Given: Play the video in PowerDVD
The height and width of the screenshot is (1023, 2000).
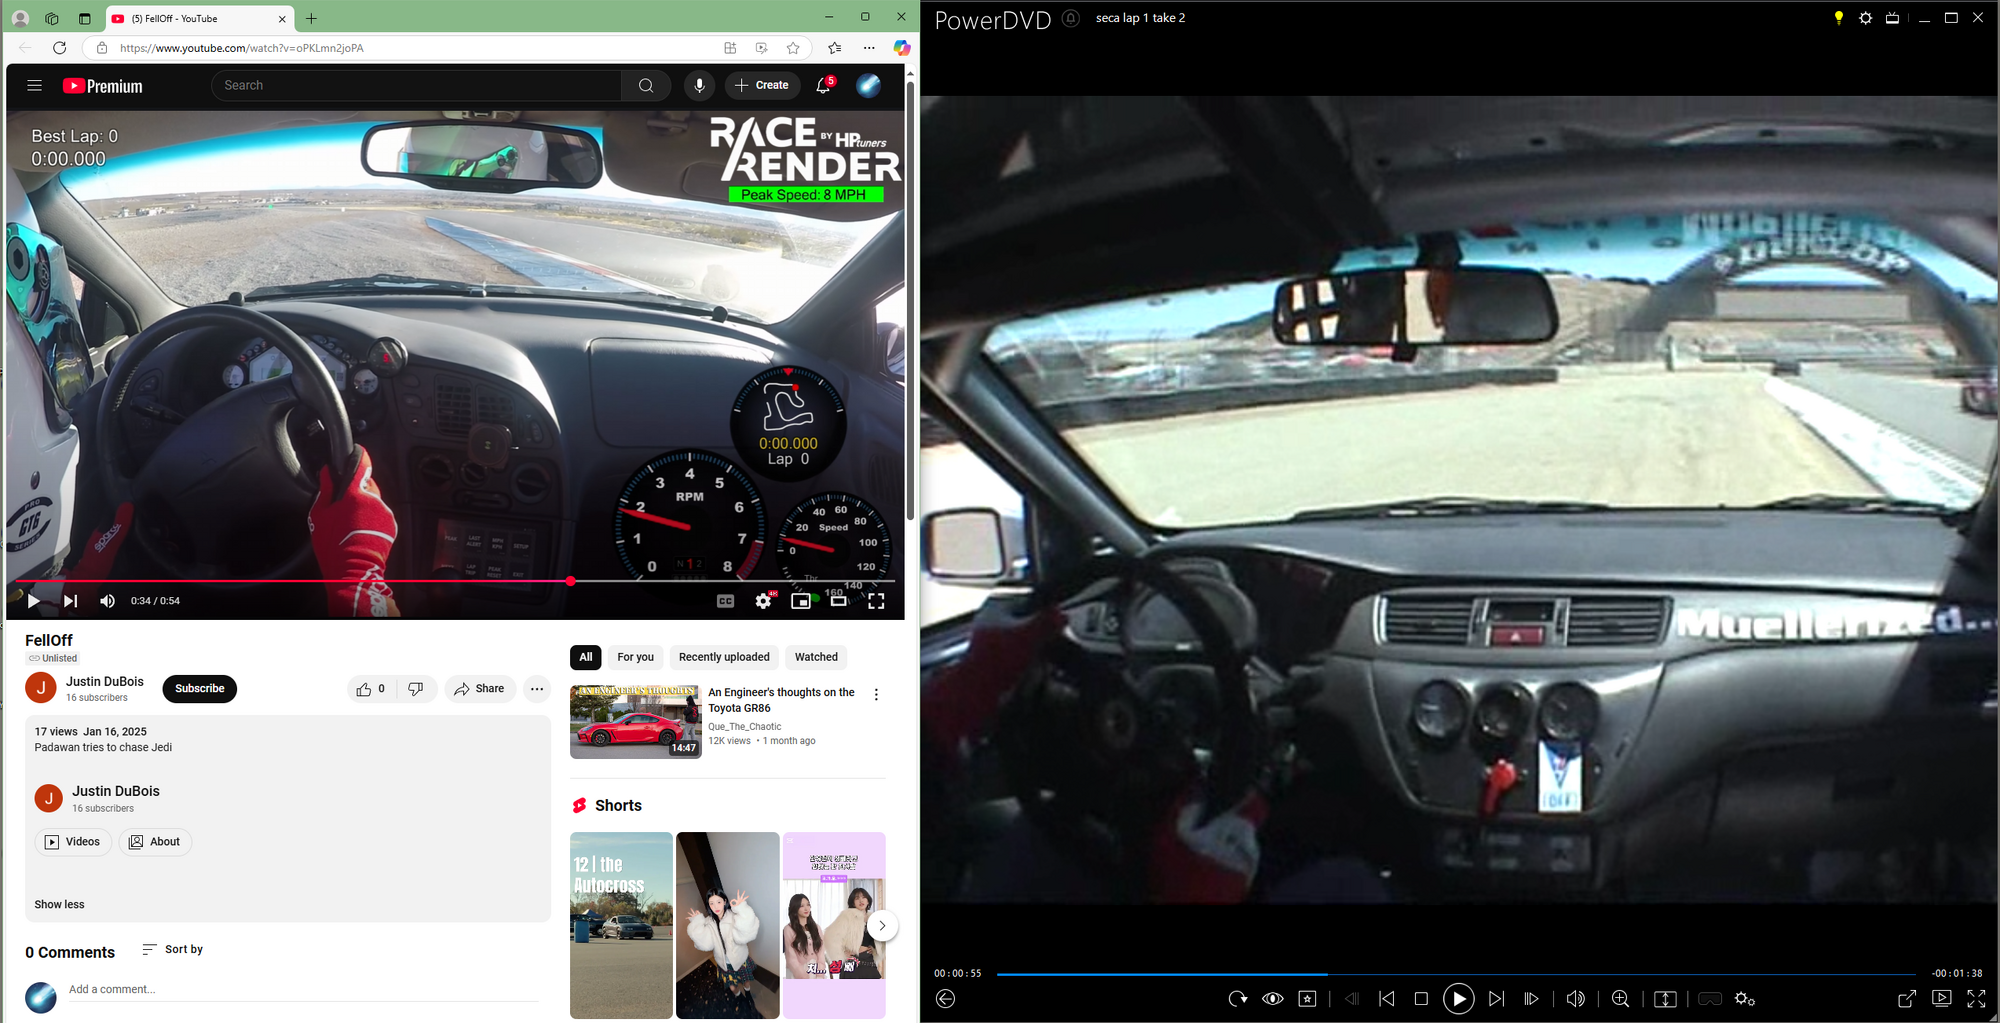Looking at the screenshot, I should (x=1458, y=998).
